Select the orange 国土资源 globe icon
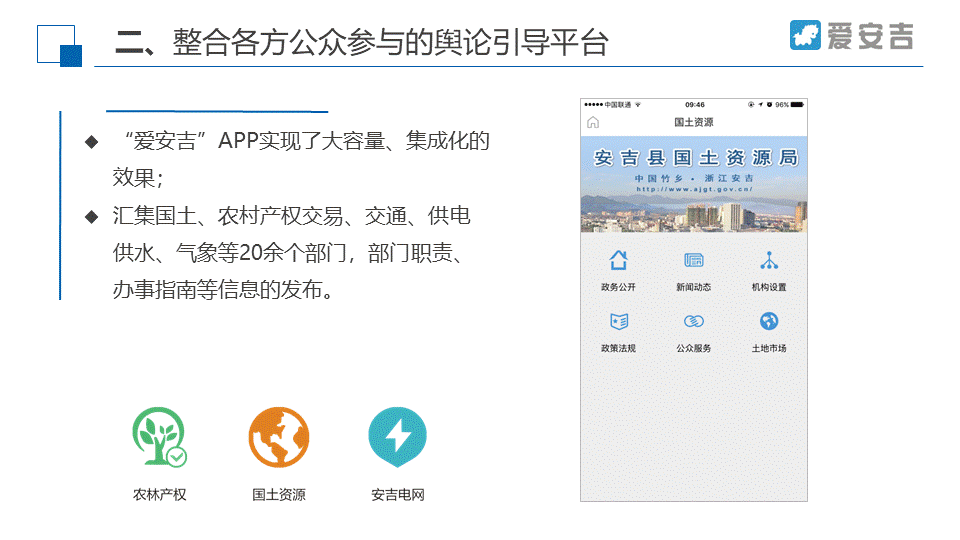960x540 pixels. coord(279,437)
